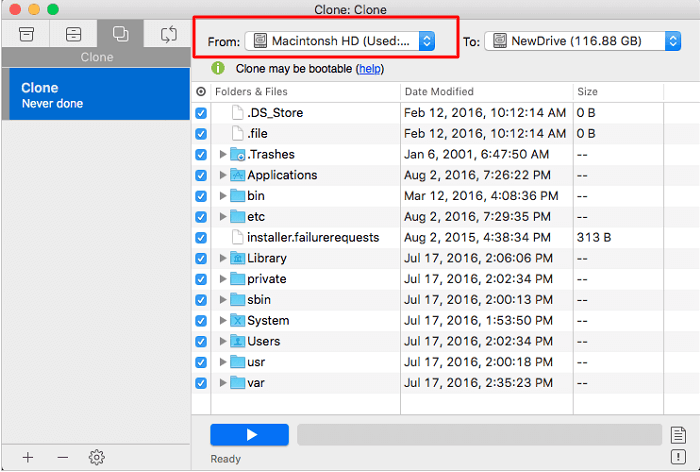Expand the Applications folder
Image resolution: width=700 pixels, height=472 pixels.
pos(223,175)
